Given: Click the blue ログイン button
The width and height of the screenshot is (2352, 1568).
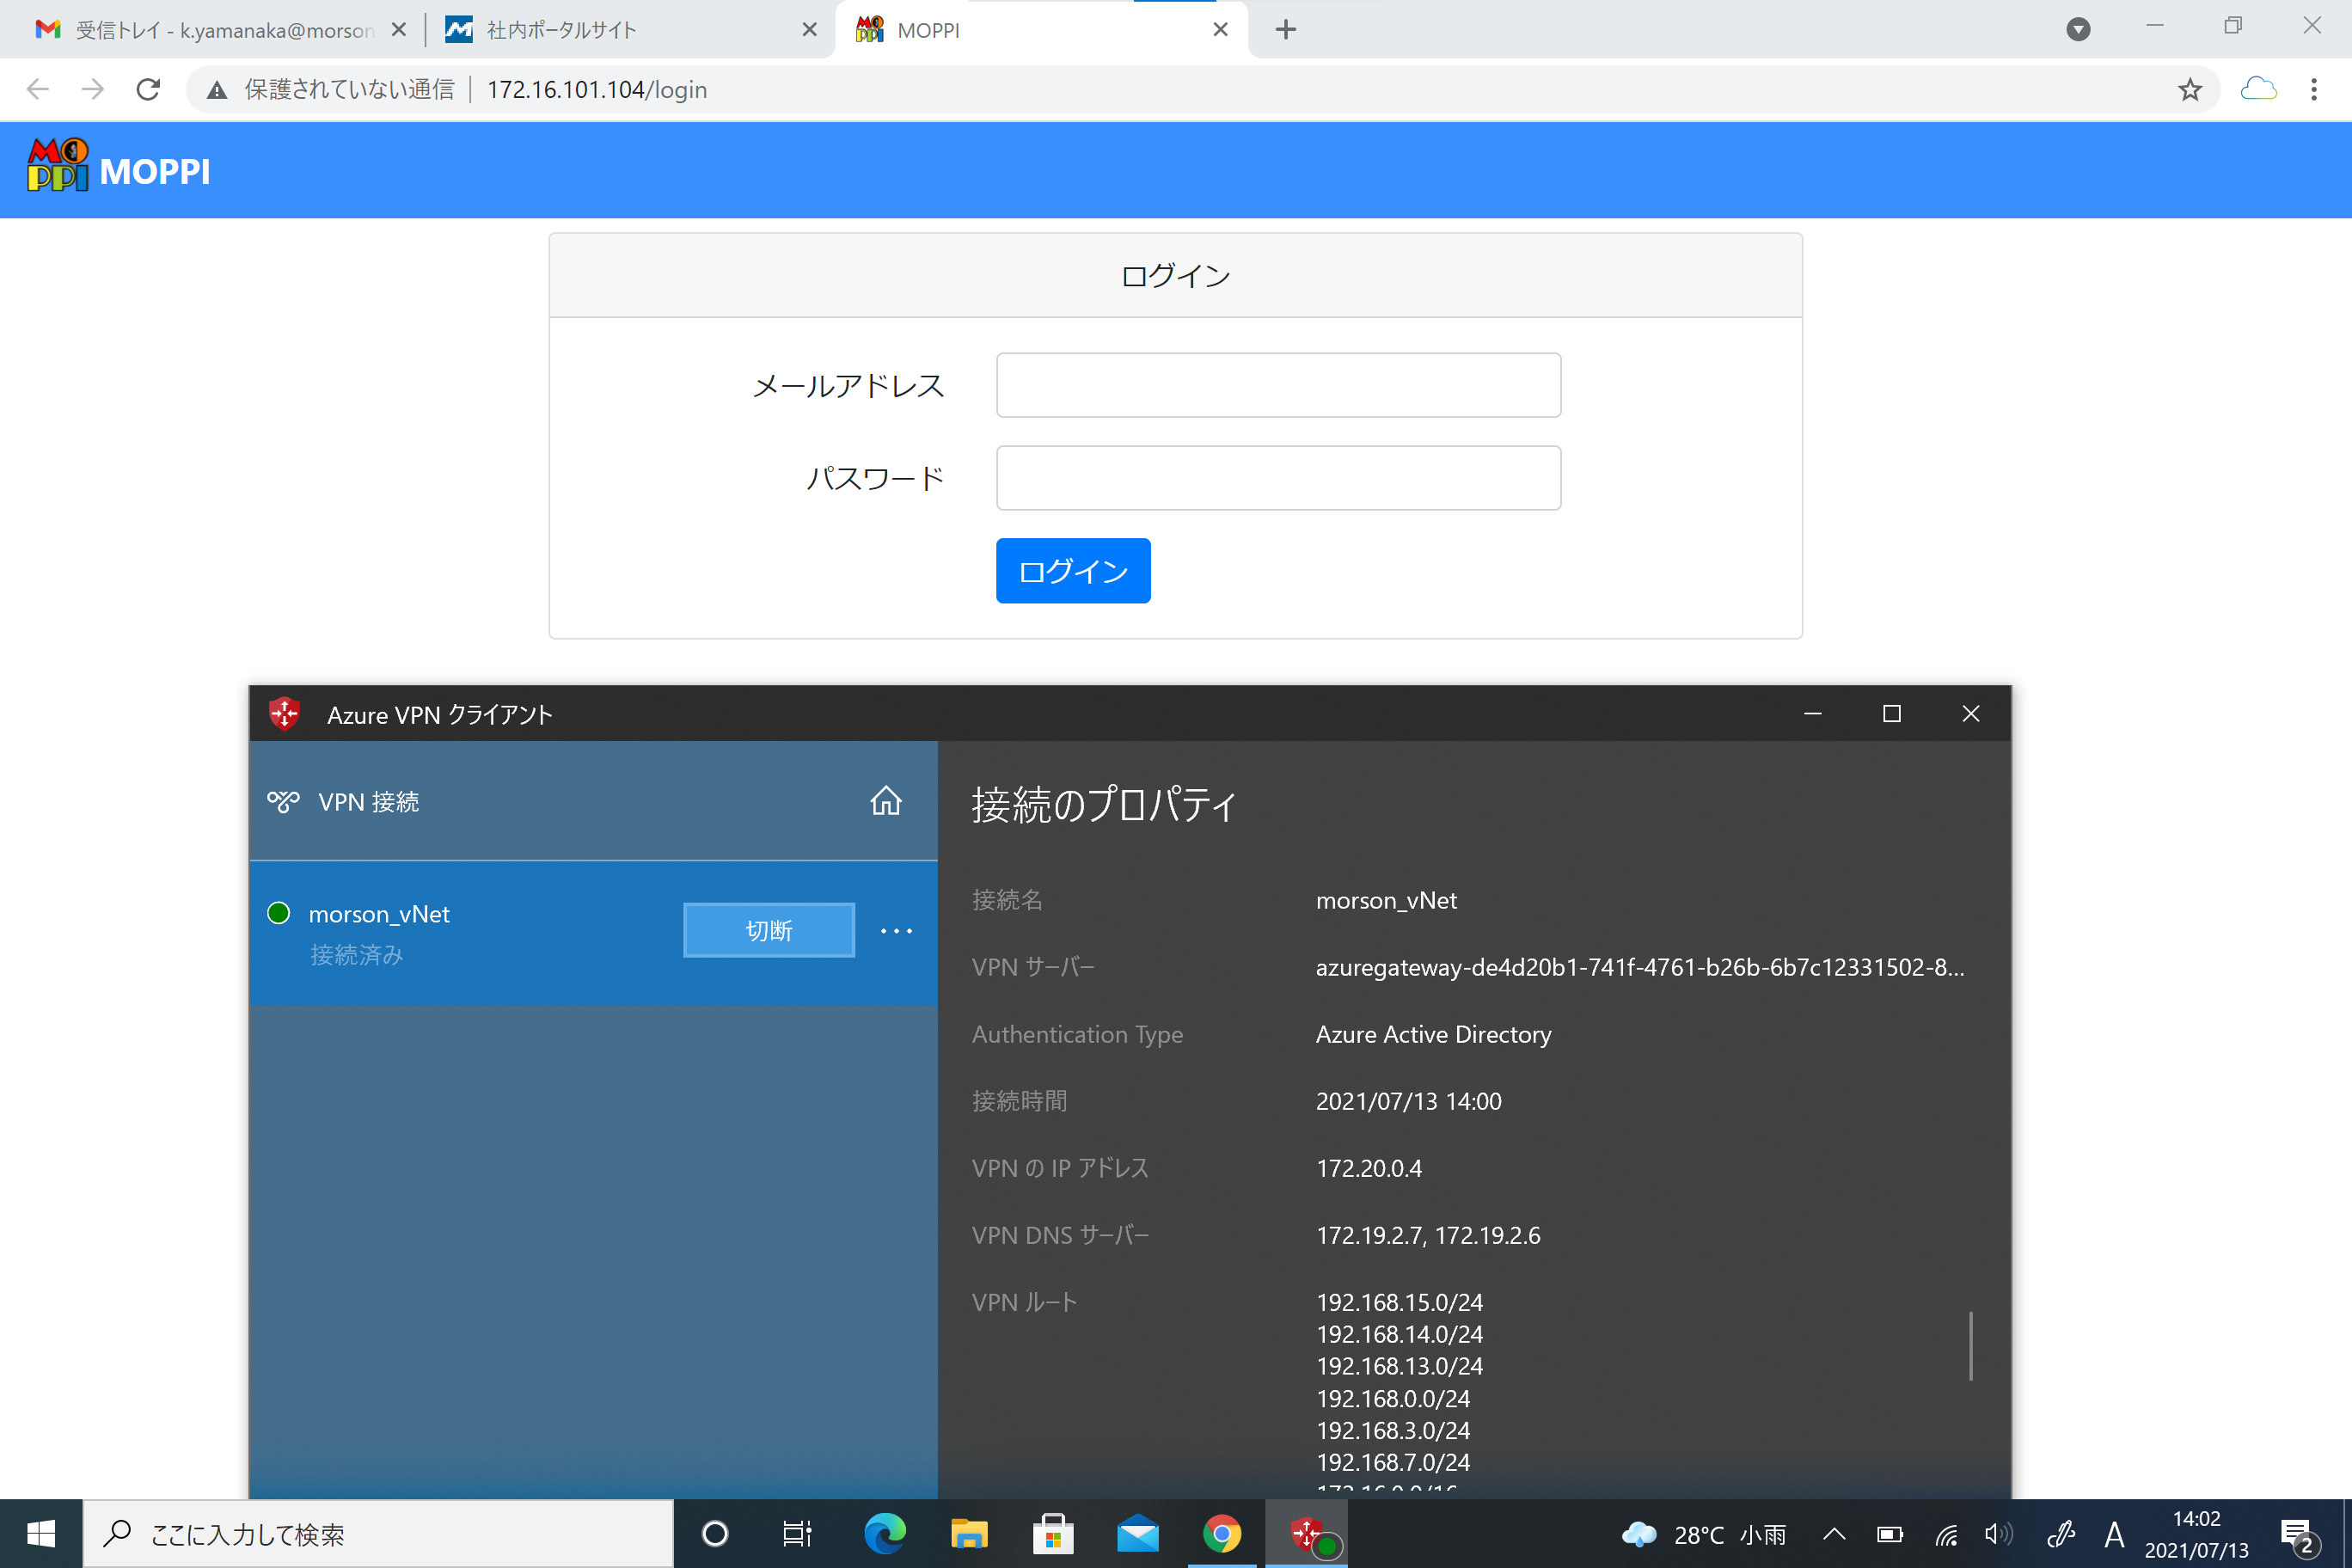Looking at the screenshot, I should pyautogui.click(x=1072, y=571).
